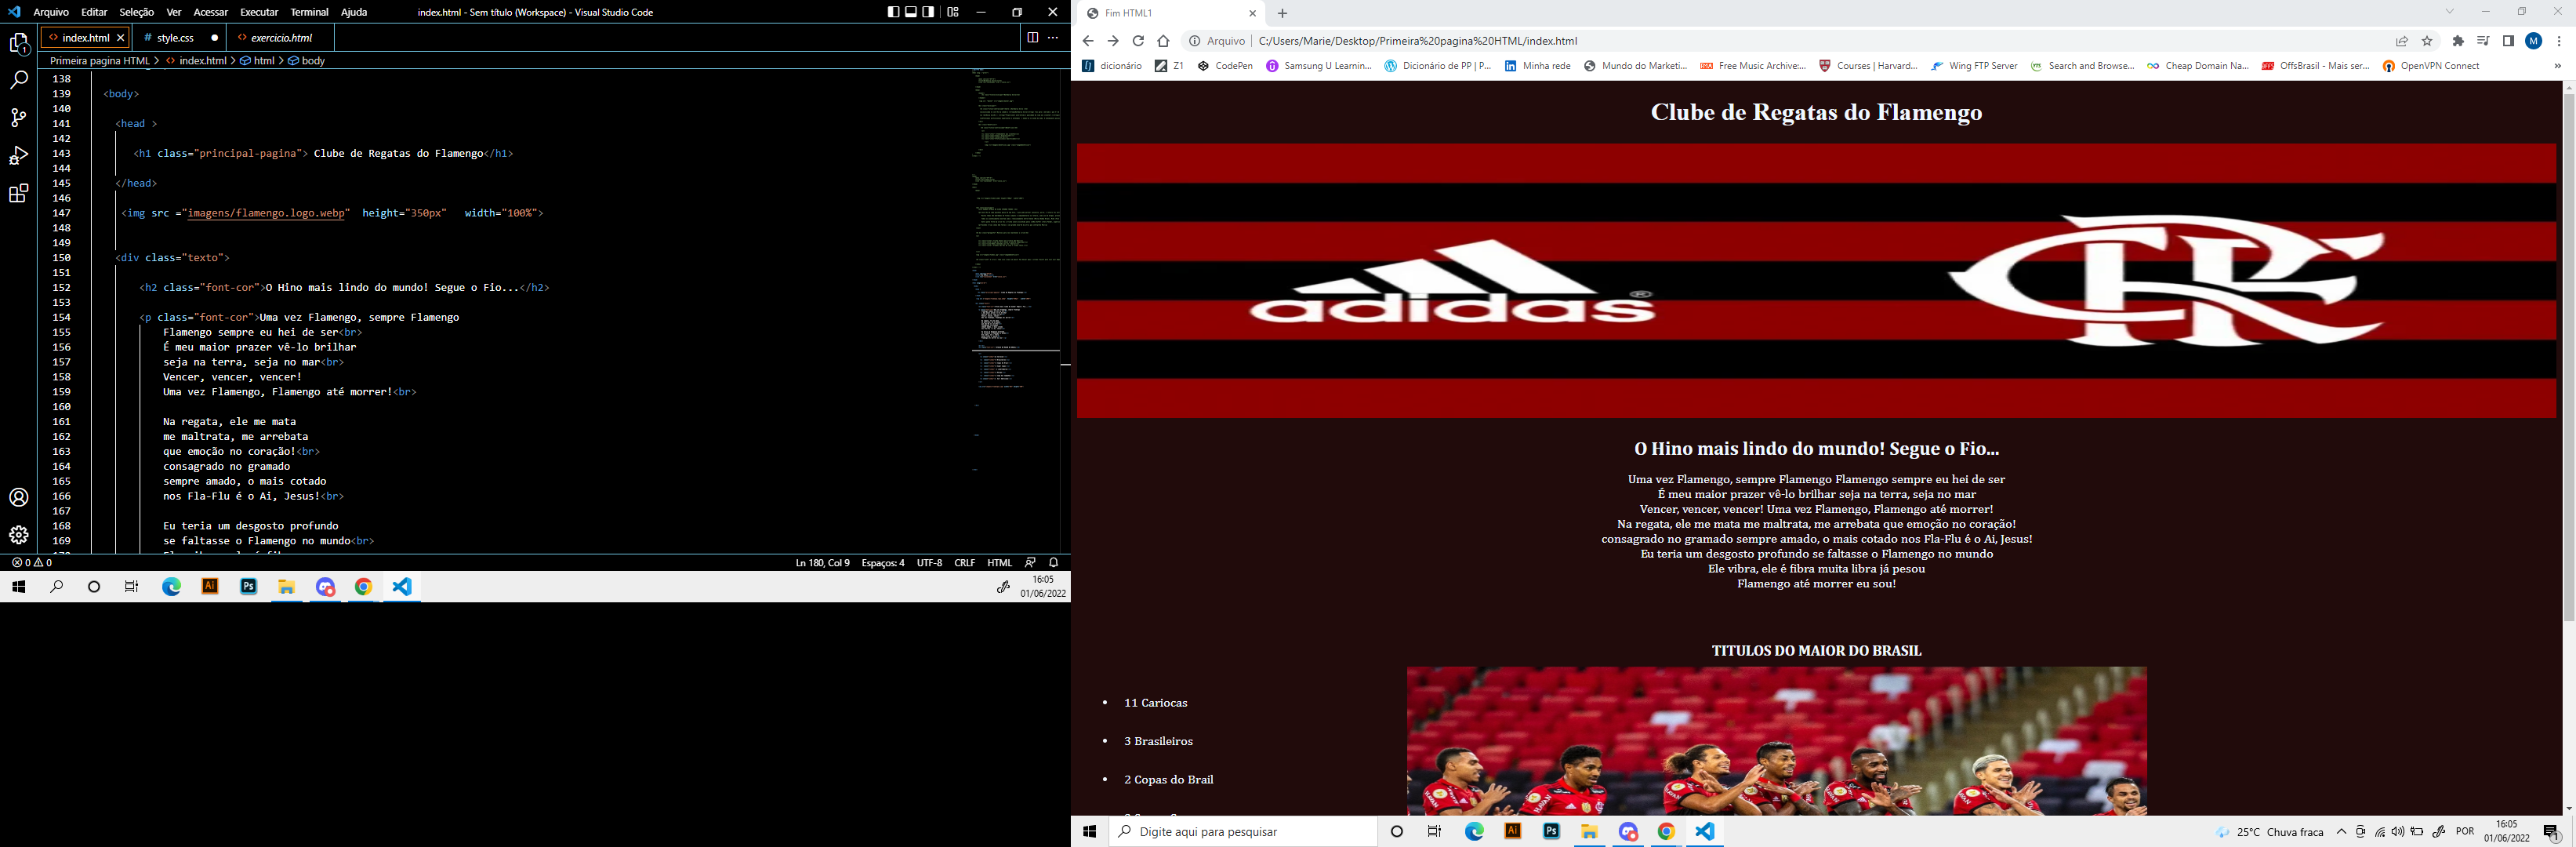
Task: Change the end-of-line sequence CRLF
Action: point(964,563)
